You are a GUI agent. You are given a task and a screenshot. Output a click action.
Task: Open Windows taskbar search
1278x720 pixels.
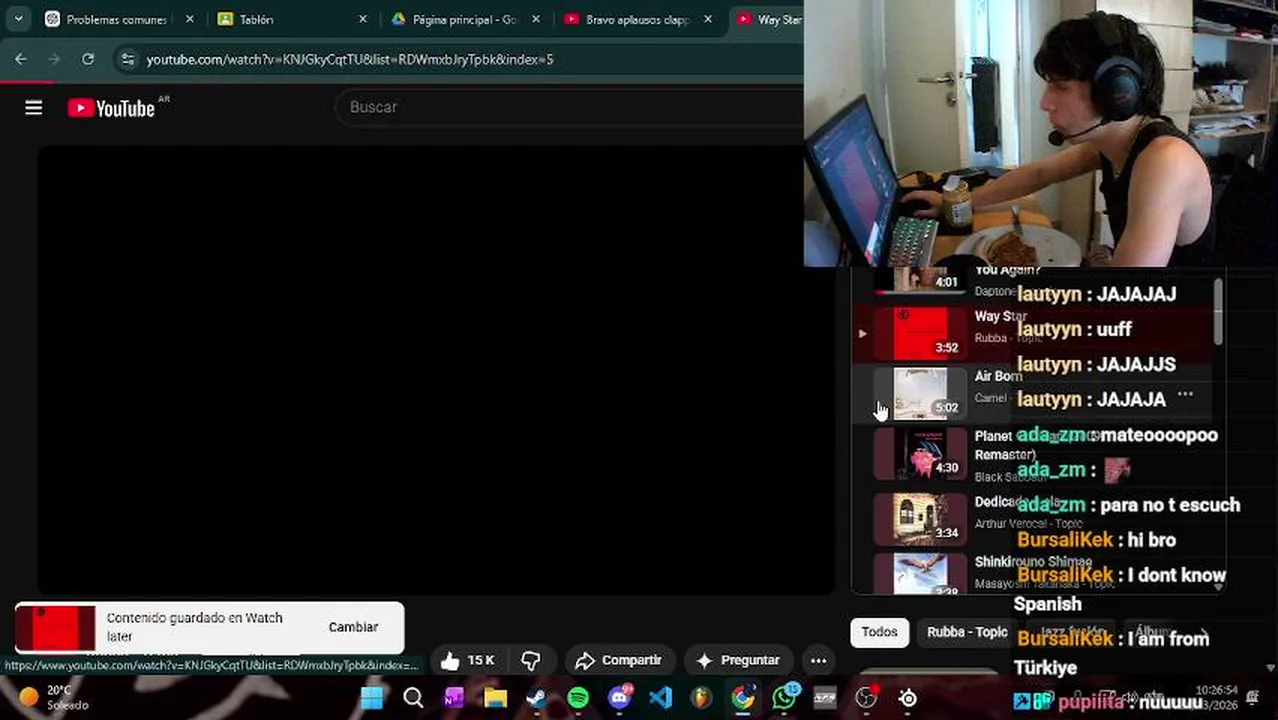(413, 697)
